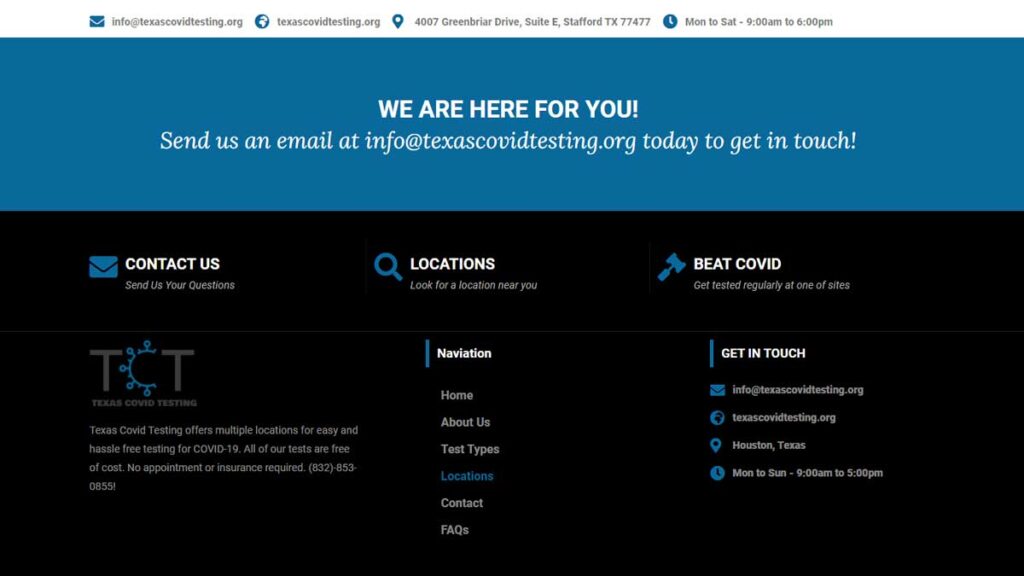Click the Look for a location near you subtitle
This screenshot has height=576, width=1024.
(x=473, y=285)
